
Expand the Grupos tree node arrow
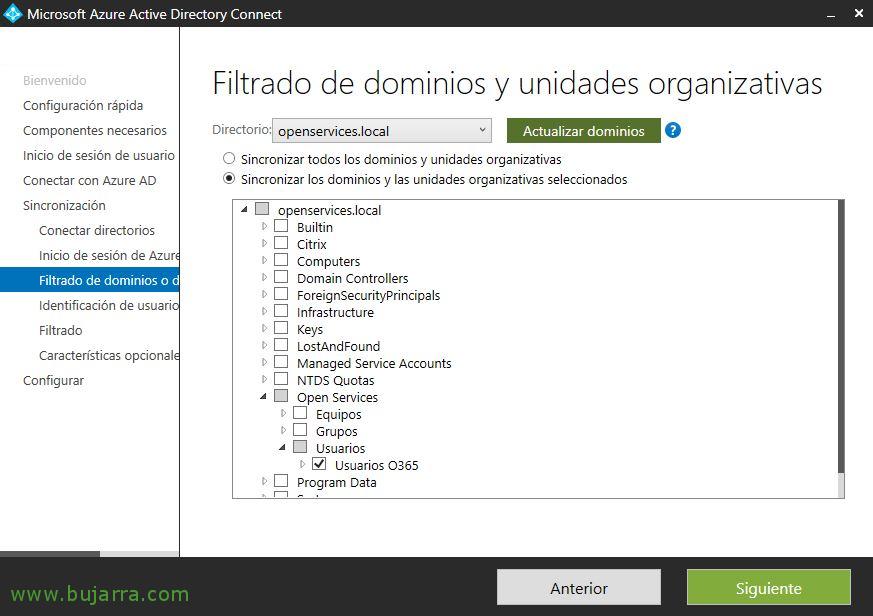pos(284,431)
